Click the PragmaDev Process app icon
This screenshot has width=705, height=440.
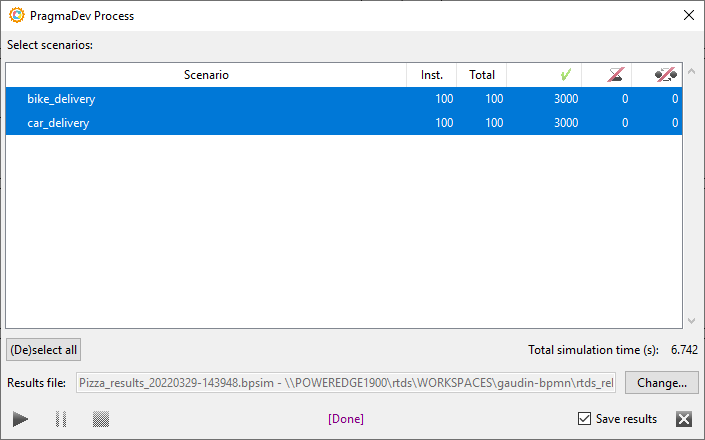tap(17, 16)
